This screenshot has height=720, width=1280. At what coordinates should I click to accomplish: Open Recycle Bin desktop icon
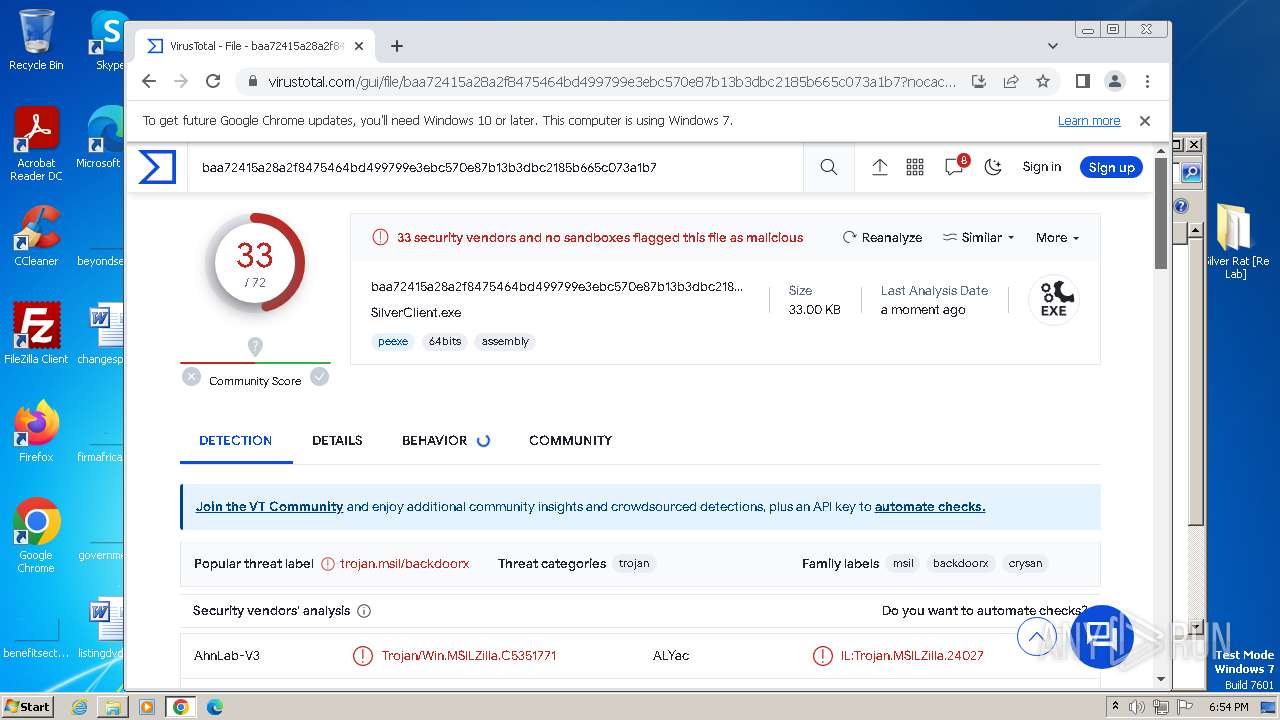click(x=36, y=40)
